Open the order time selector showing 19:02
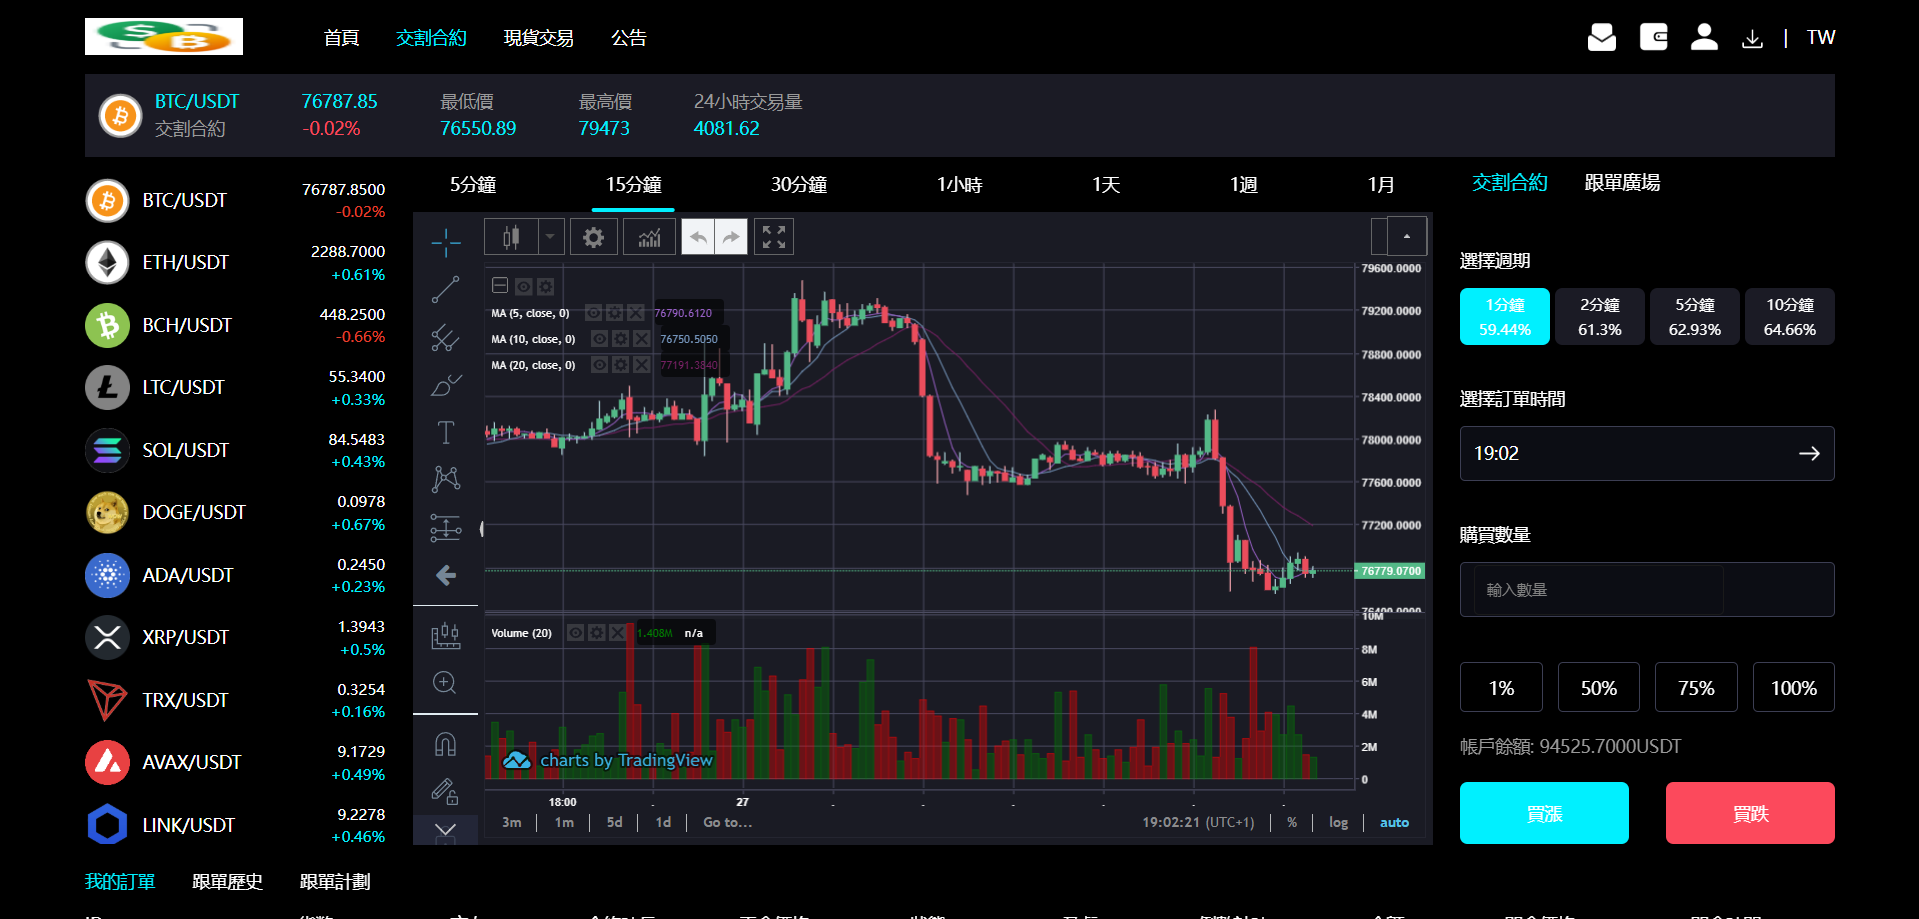Viewport: 1919px width, 919px height. click(1646, 453)
